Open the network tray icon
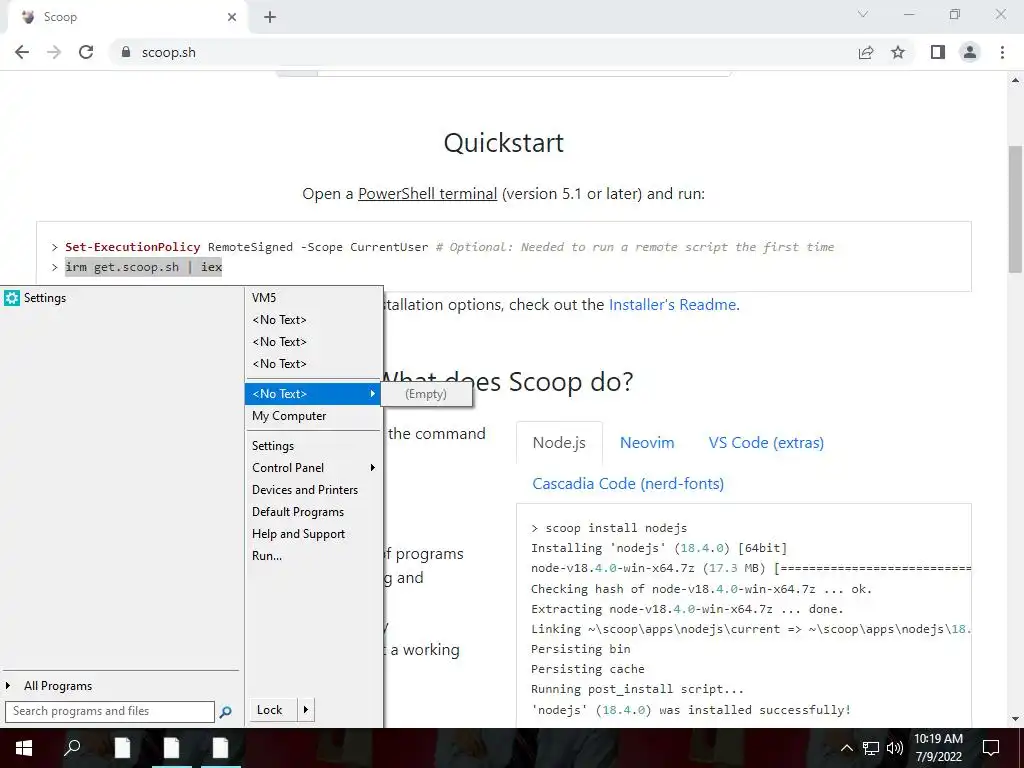1024x768 pixels. click(871, 748)
